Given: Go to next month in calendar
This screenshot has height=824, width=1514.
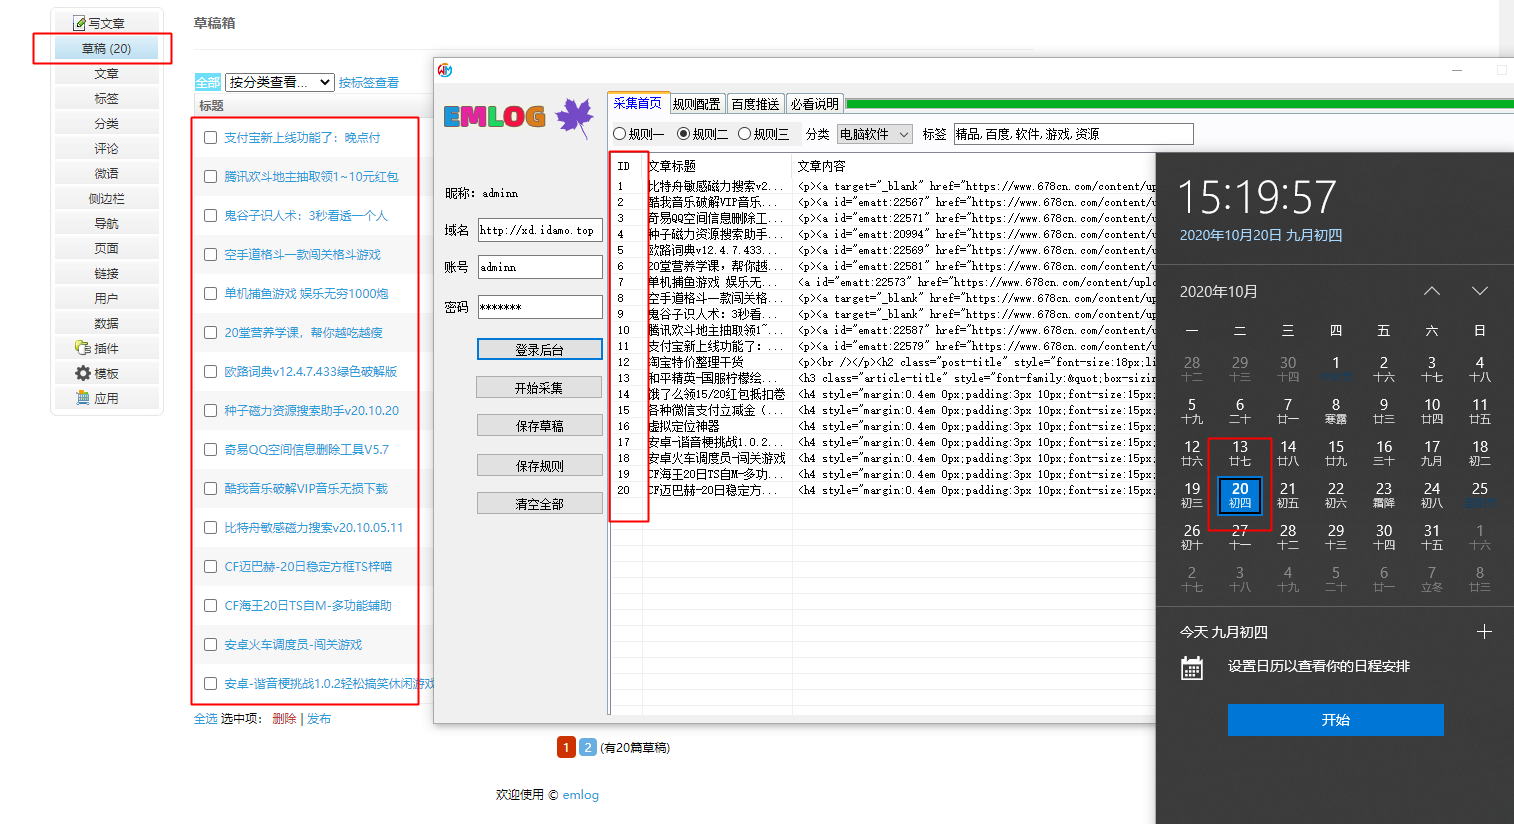Looking at the screenshot, I should 1480,291.
